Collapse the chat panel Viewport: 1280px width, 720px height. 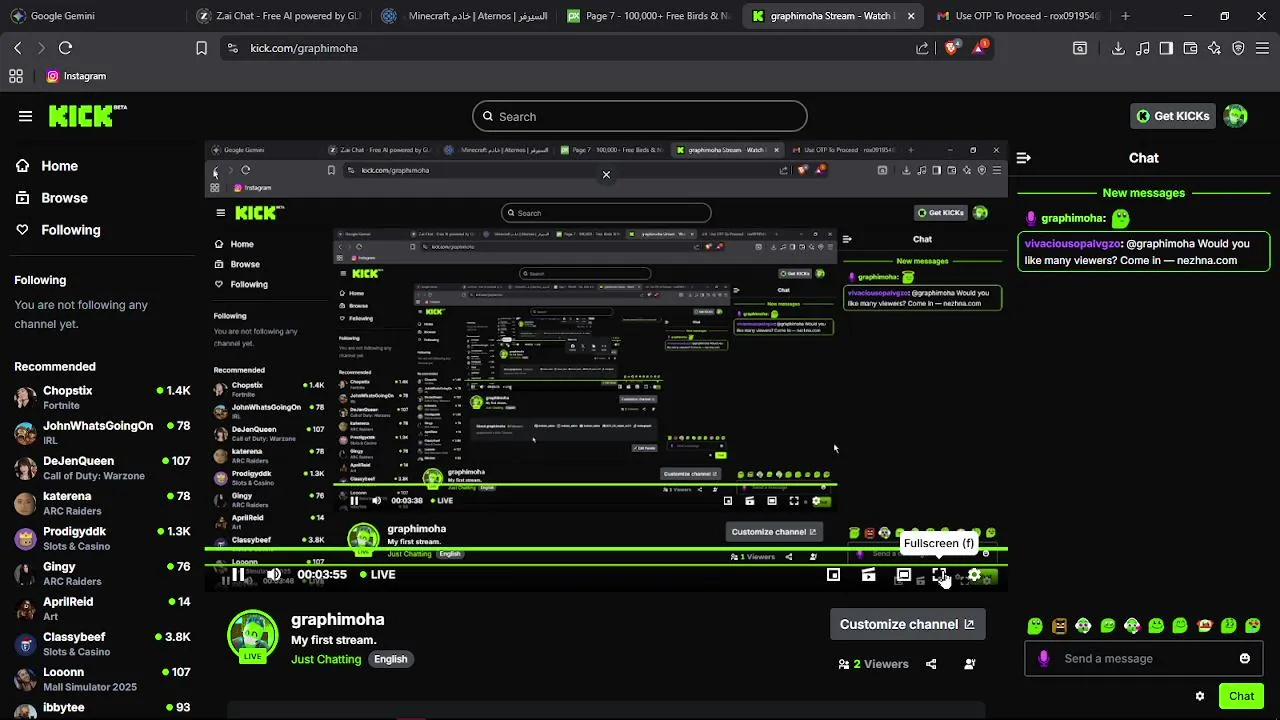point(1023,158)
